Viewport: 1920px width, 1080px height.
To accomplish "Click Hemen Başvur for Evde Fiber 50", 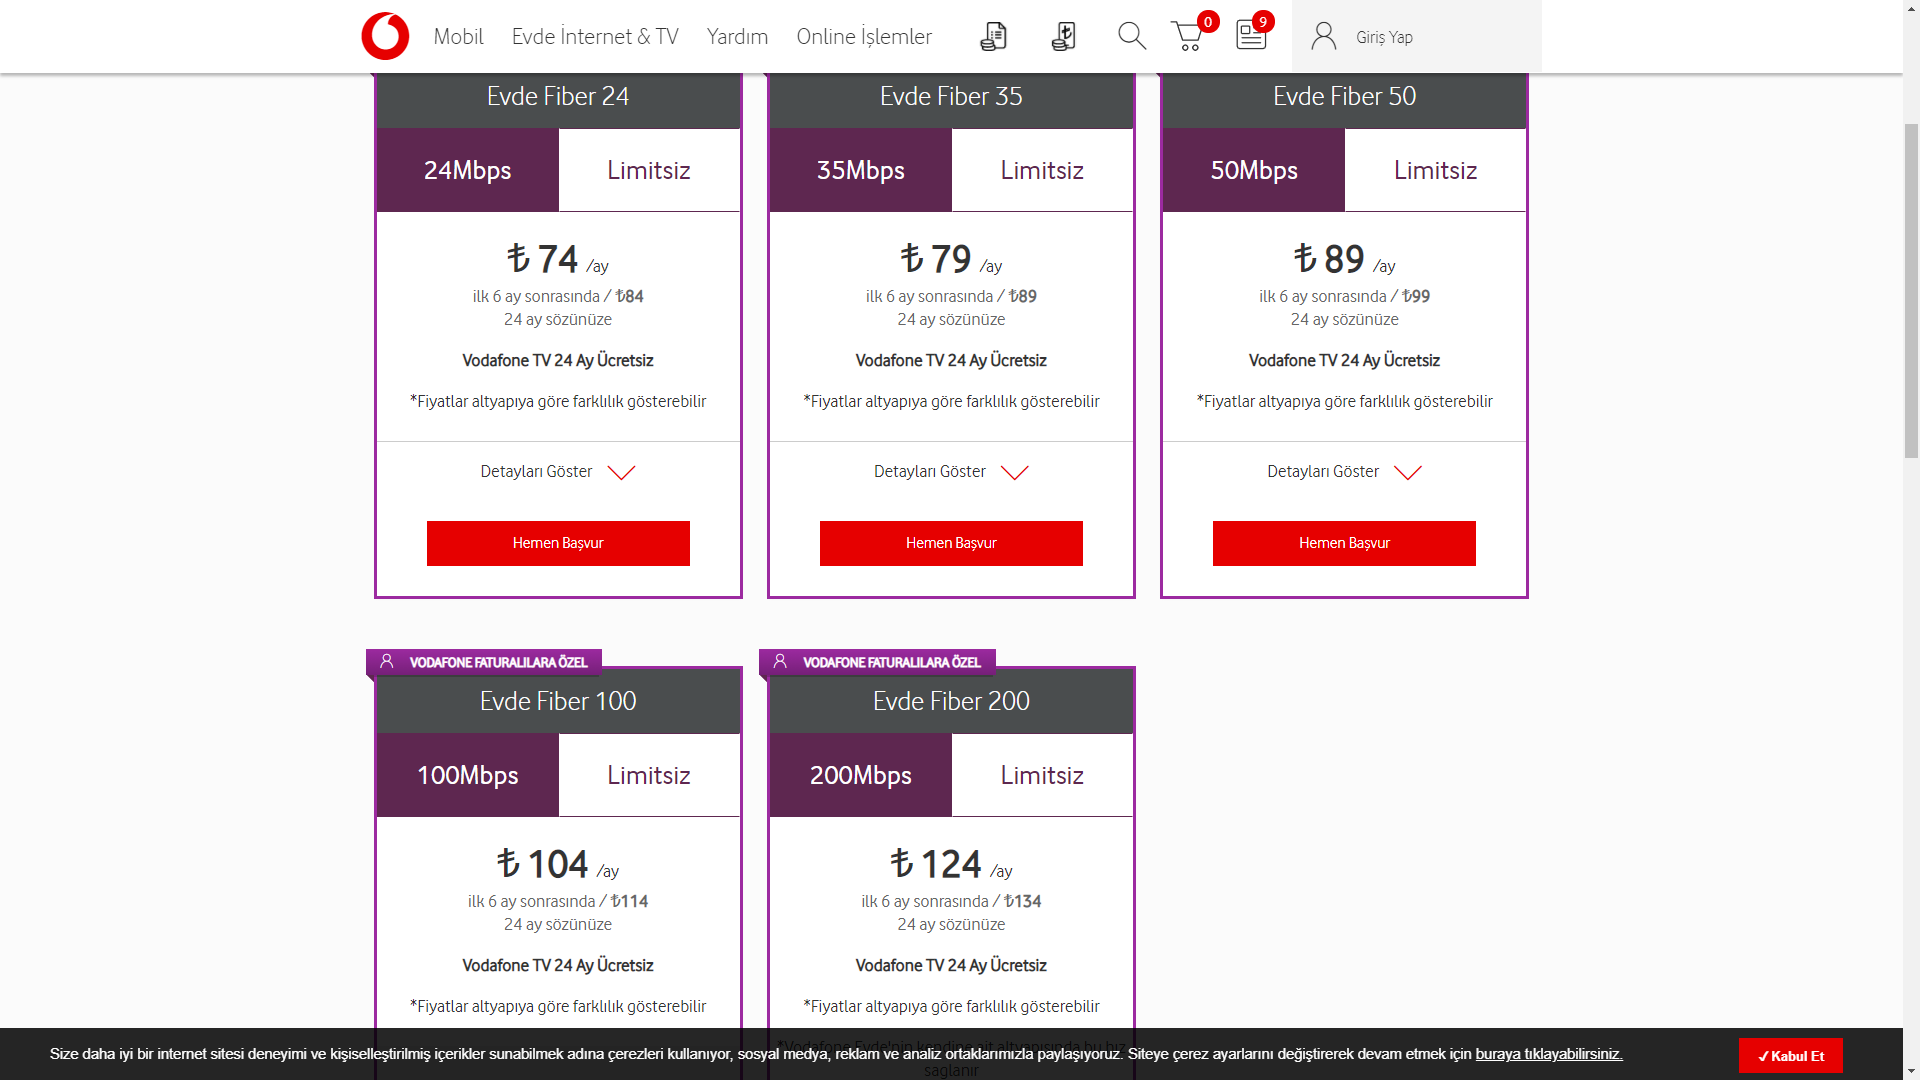I will (1344, 543).
